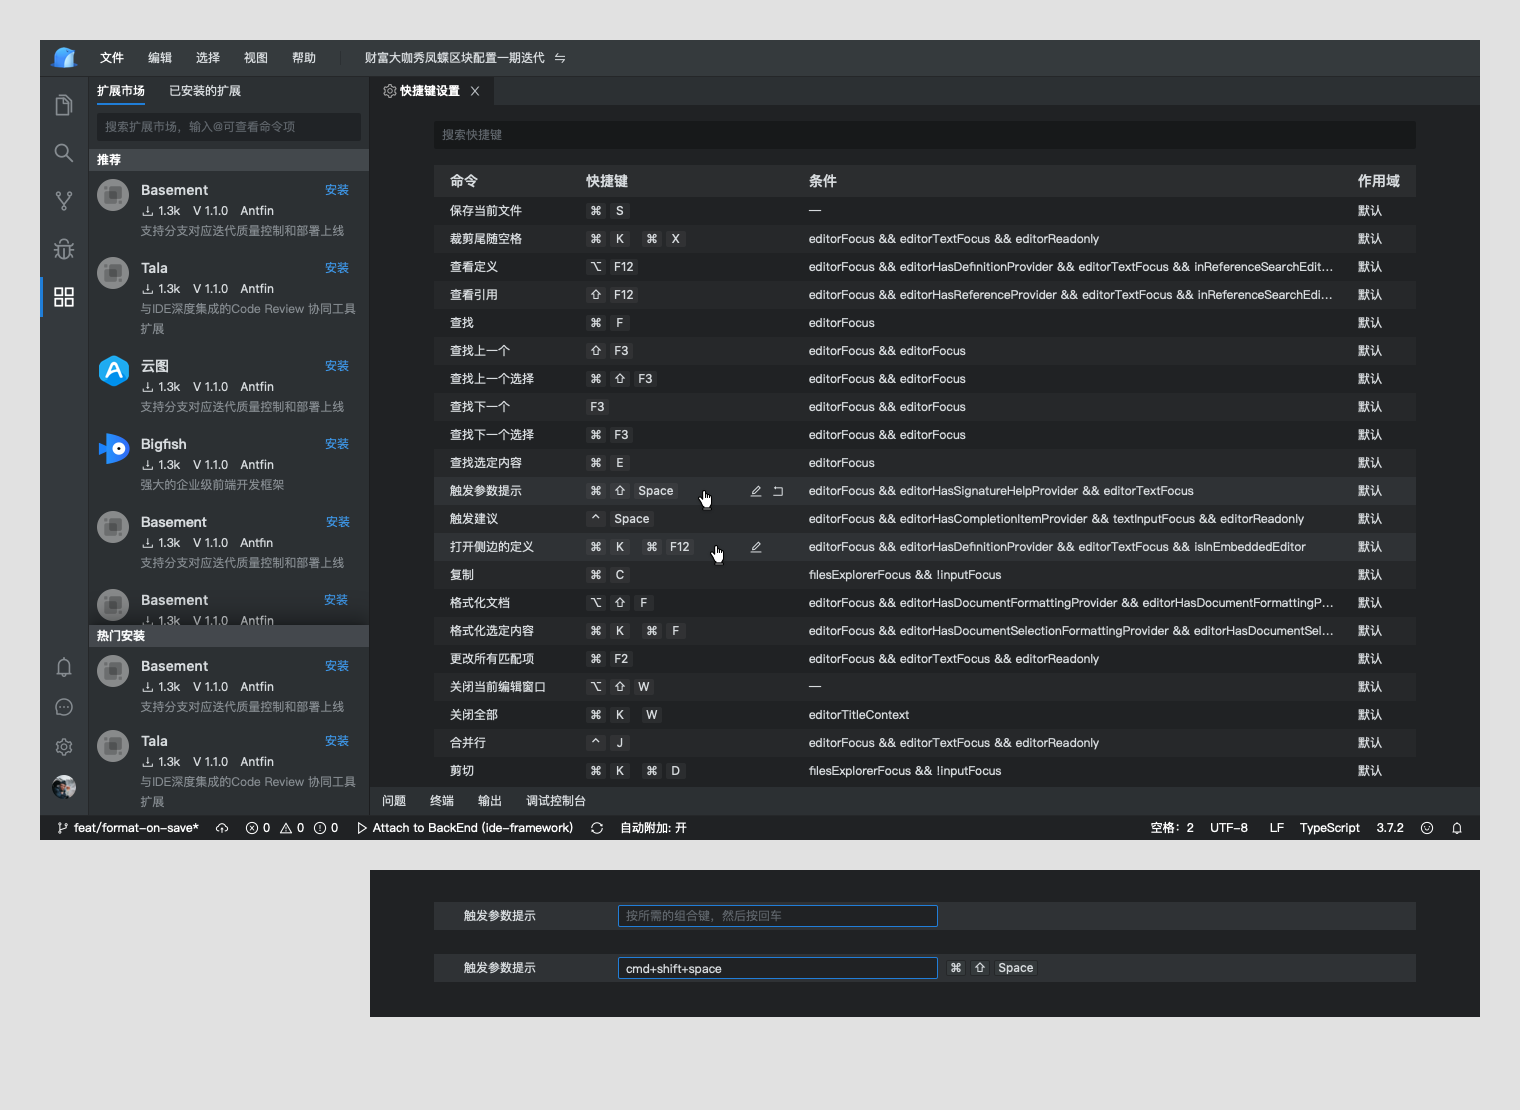Image resolution: width=1520 pixels, height=1110 pixels.
Task: Click the 云图 extension logo
Action: pos(114,371)
